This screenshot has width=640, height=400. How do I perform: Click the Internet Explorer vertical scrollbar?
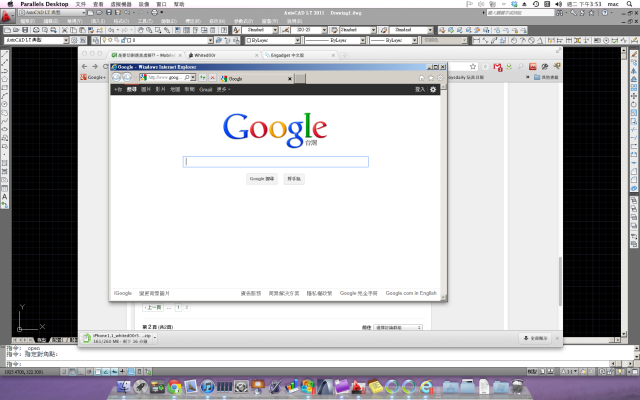point(443,192)
